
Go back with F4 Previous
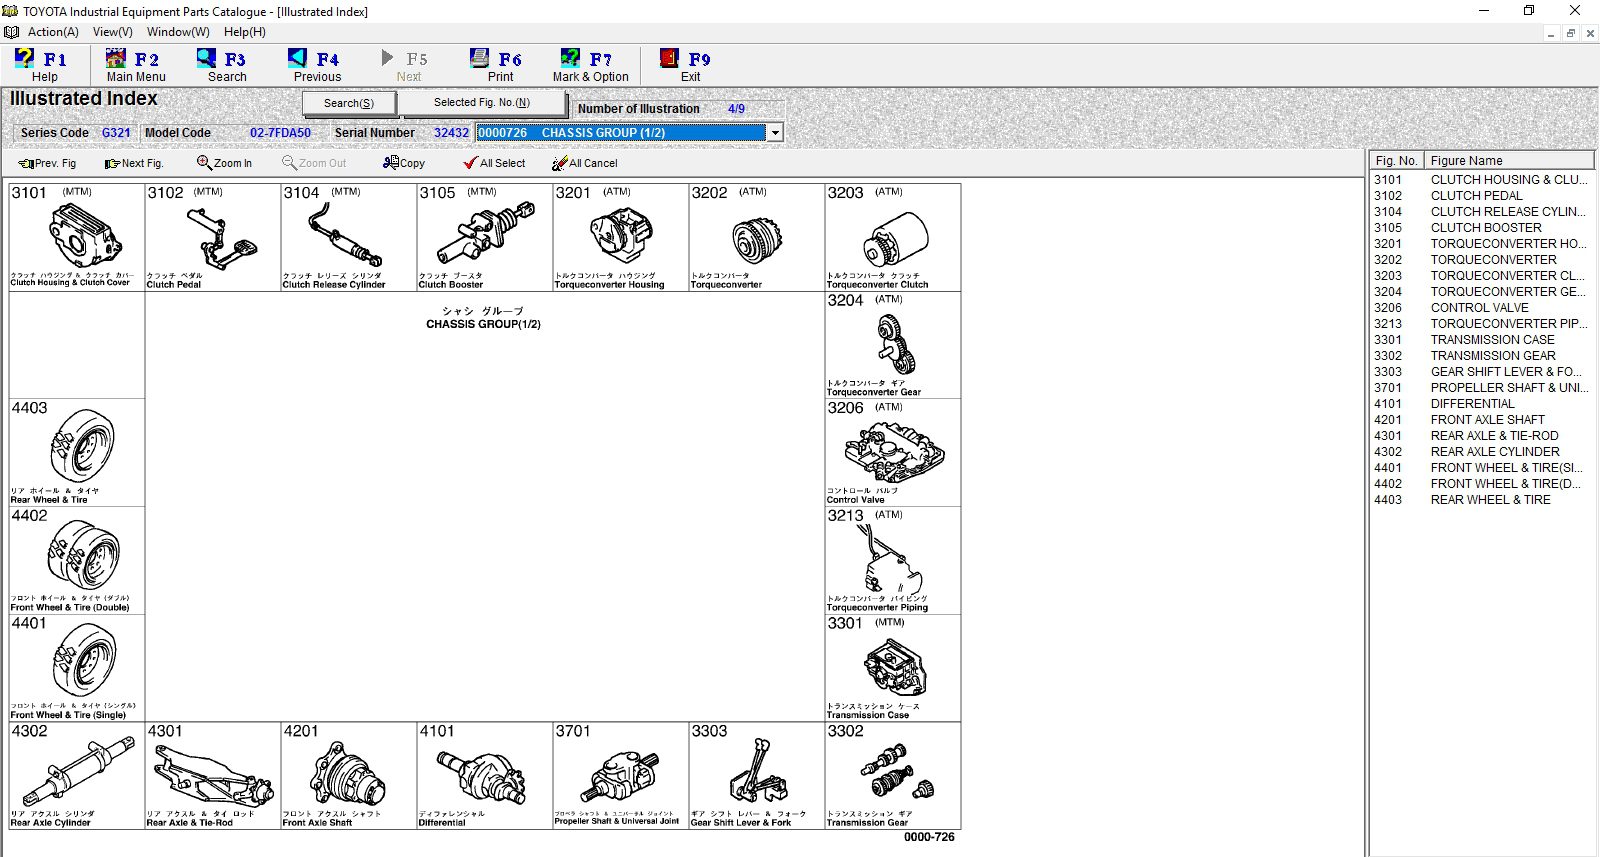tap(317, 66)
